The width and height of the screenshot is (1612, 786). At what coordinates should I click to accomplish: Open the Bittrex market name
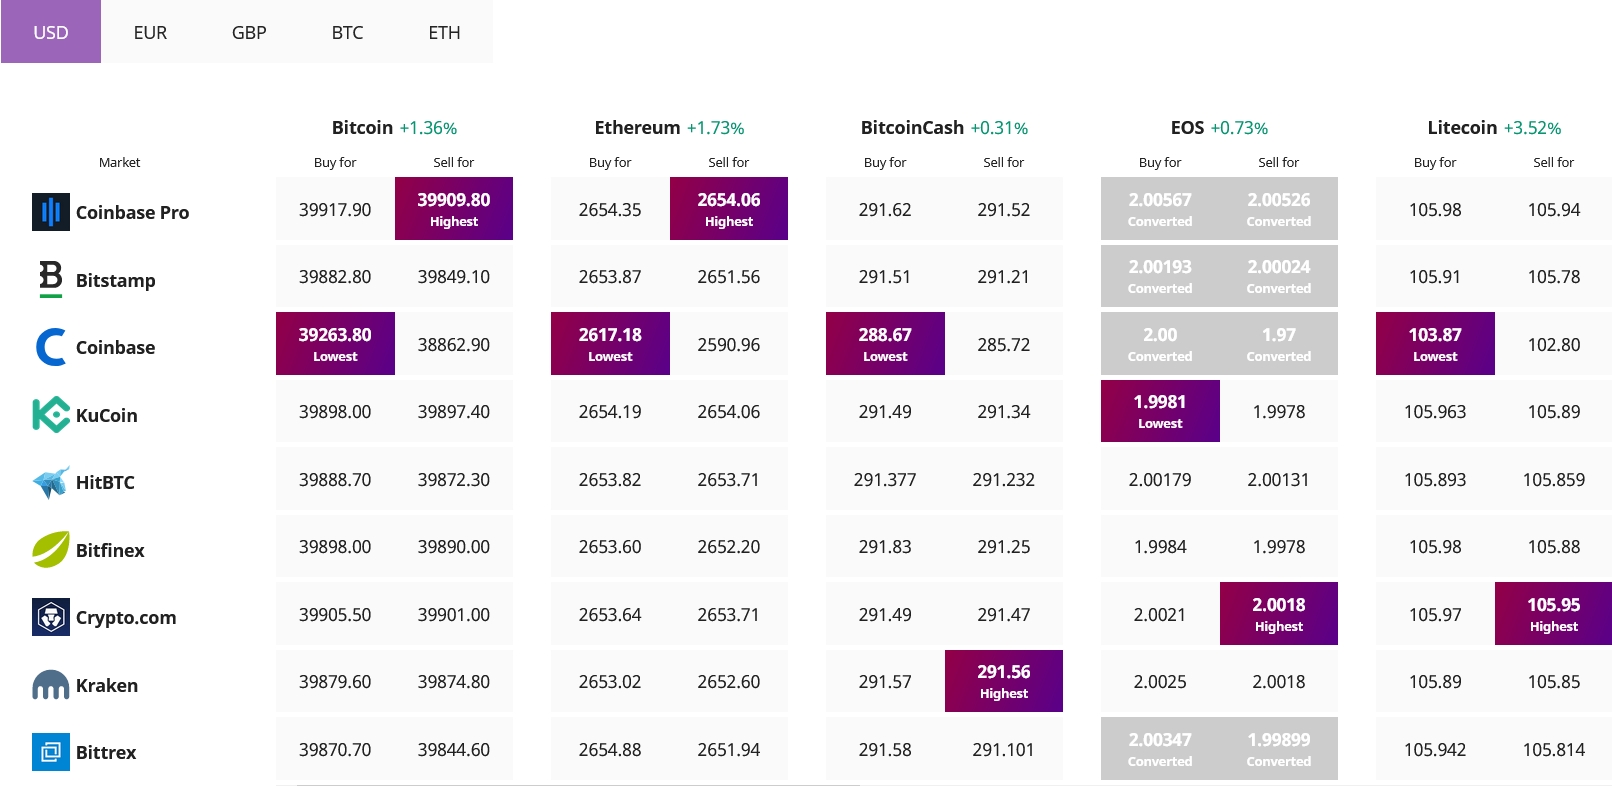(106, 752)
